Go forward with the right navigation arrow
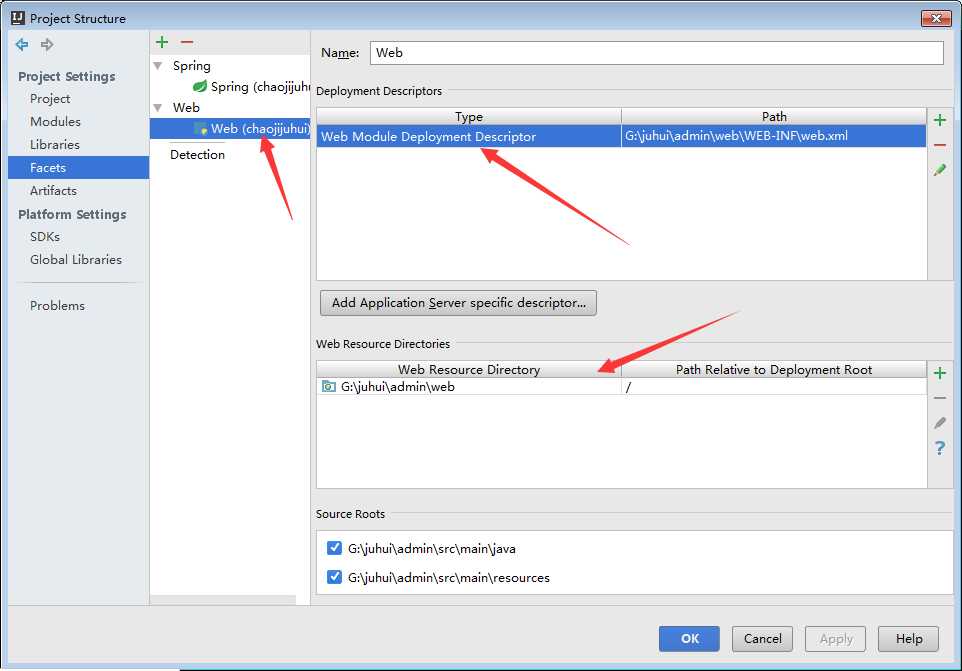 (47, 44)
